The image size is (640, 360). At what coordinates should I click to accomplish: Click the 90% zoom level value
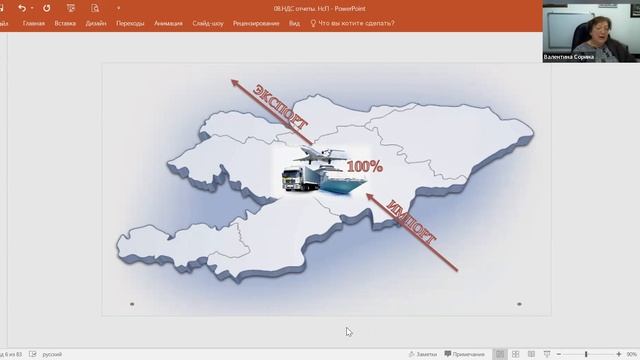[632, 354]
